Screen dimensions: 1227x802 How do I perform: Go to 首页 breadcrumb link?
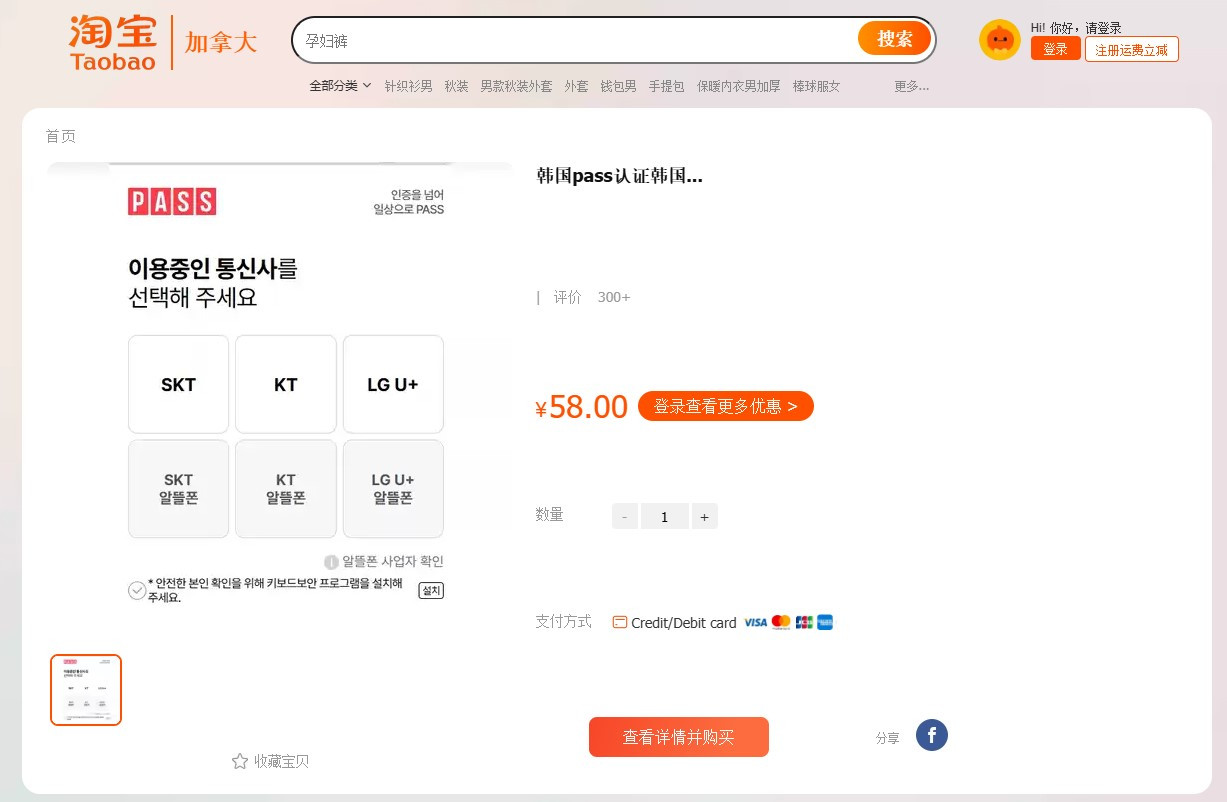(x=60, y=136)
